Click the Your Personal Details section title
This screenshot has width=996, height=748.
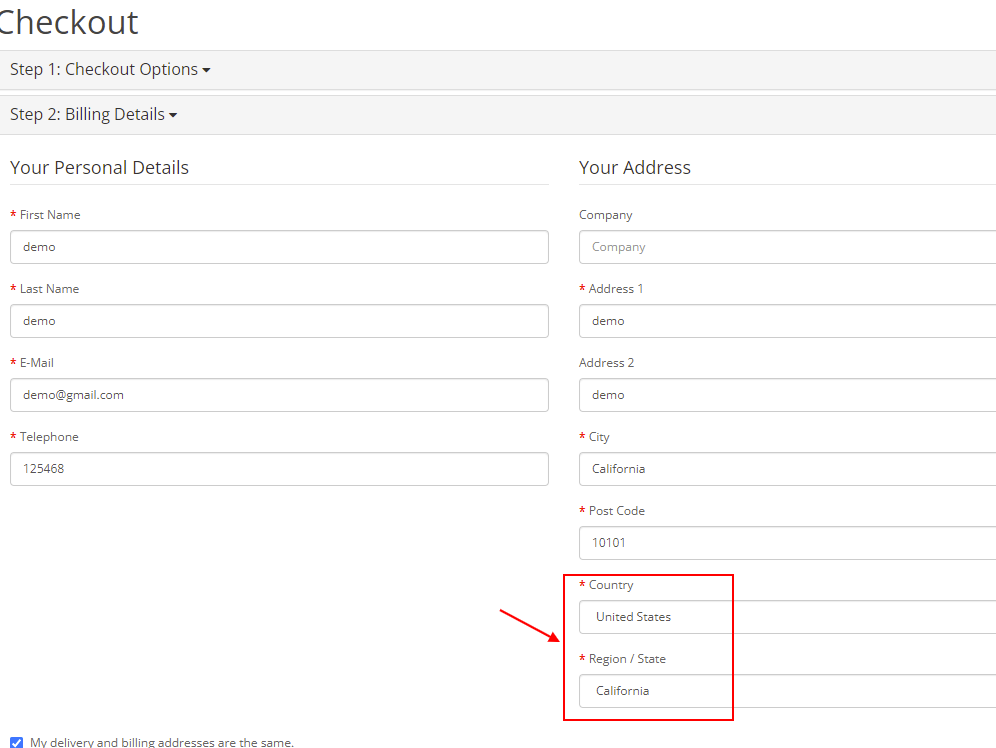(x=99, y=167)
